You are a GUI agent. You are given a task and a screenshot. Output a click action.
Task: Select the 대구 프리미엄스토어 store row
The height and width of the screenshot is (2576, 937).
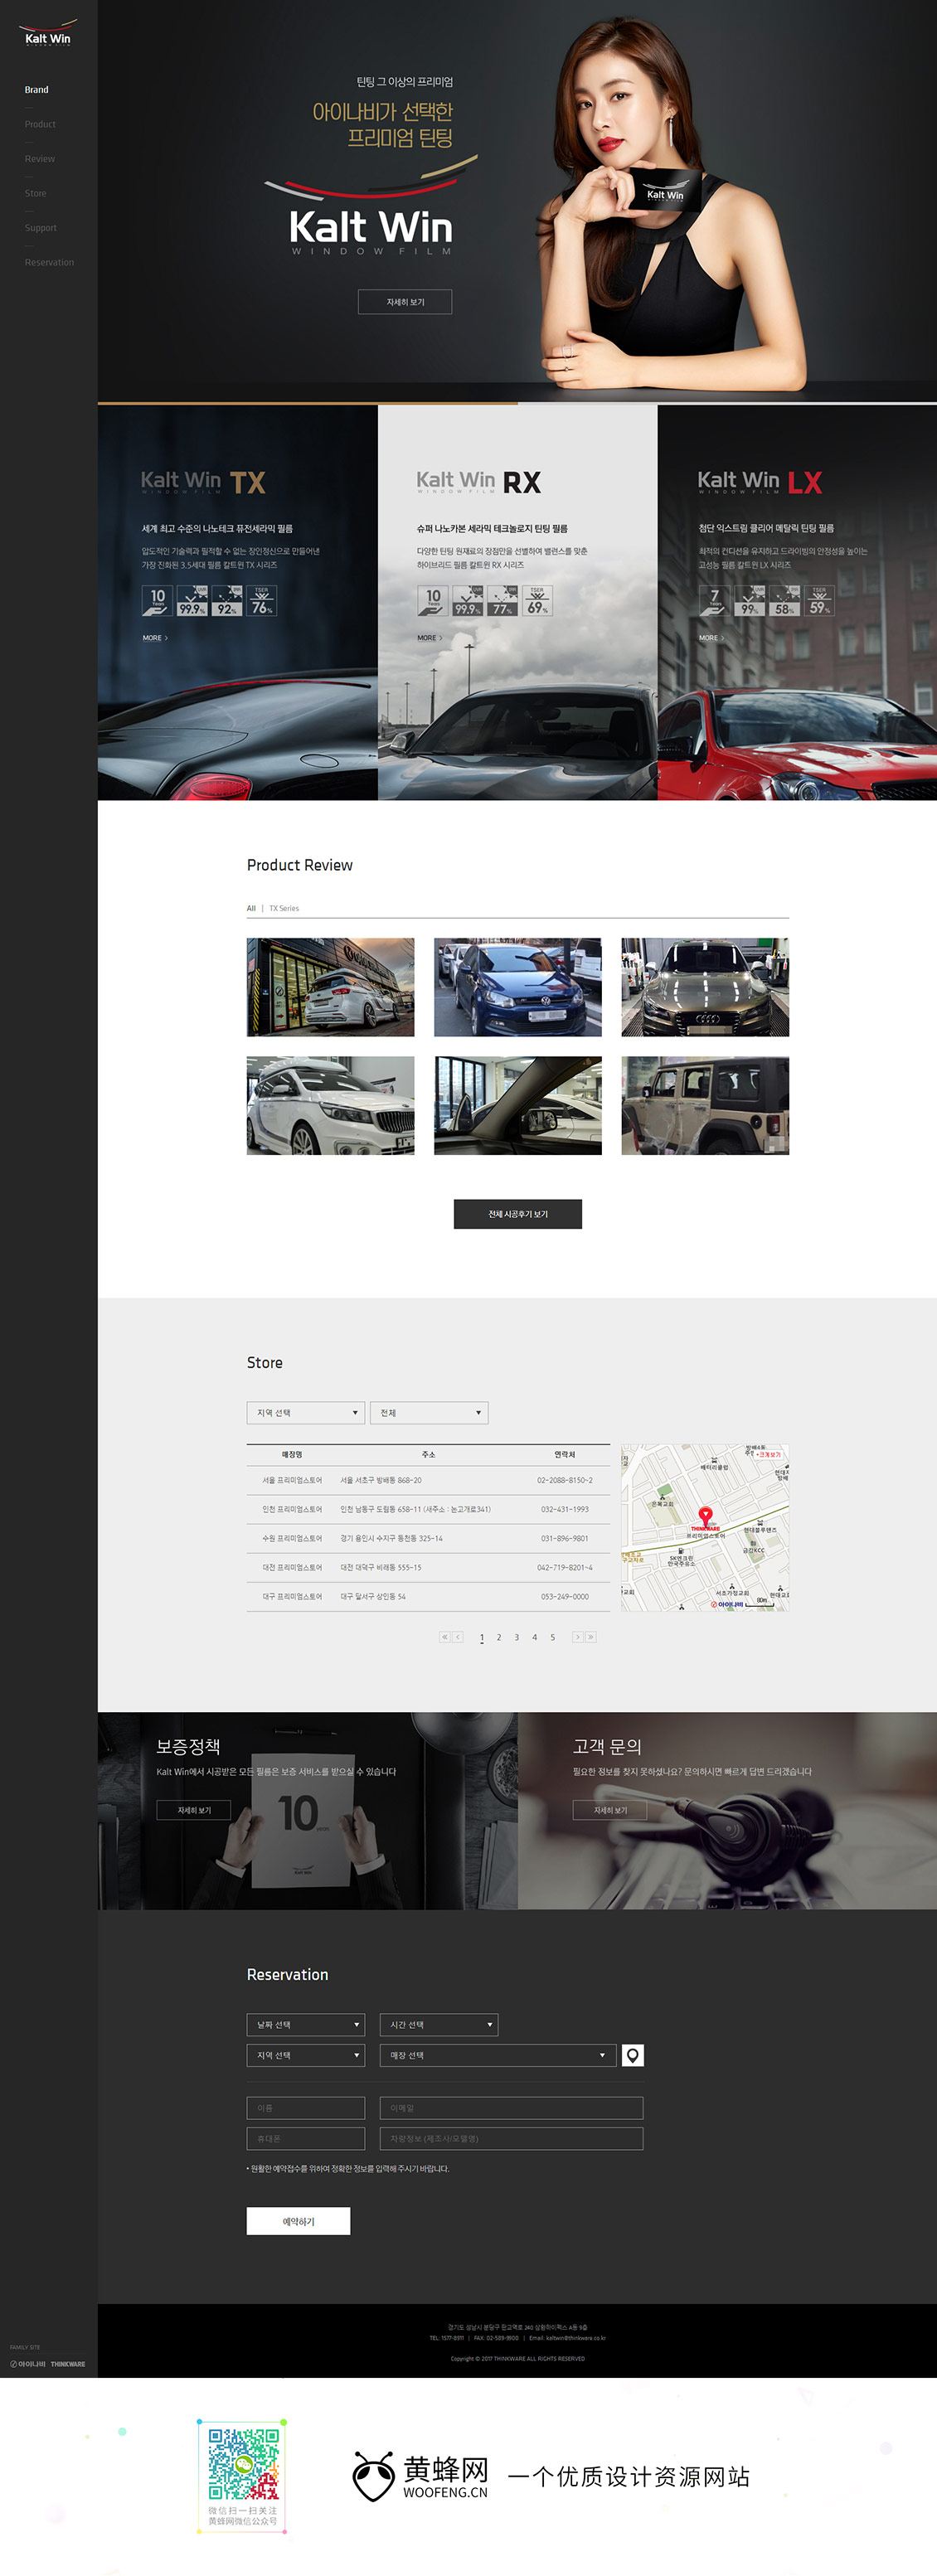[428, 1596]
